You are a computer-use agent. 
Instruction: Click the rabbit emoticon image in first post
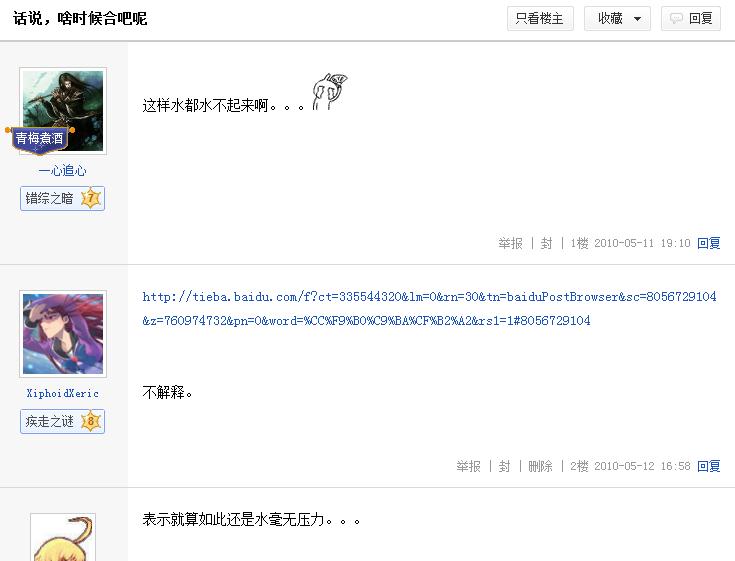[x=330, y=92]
